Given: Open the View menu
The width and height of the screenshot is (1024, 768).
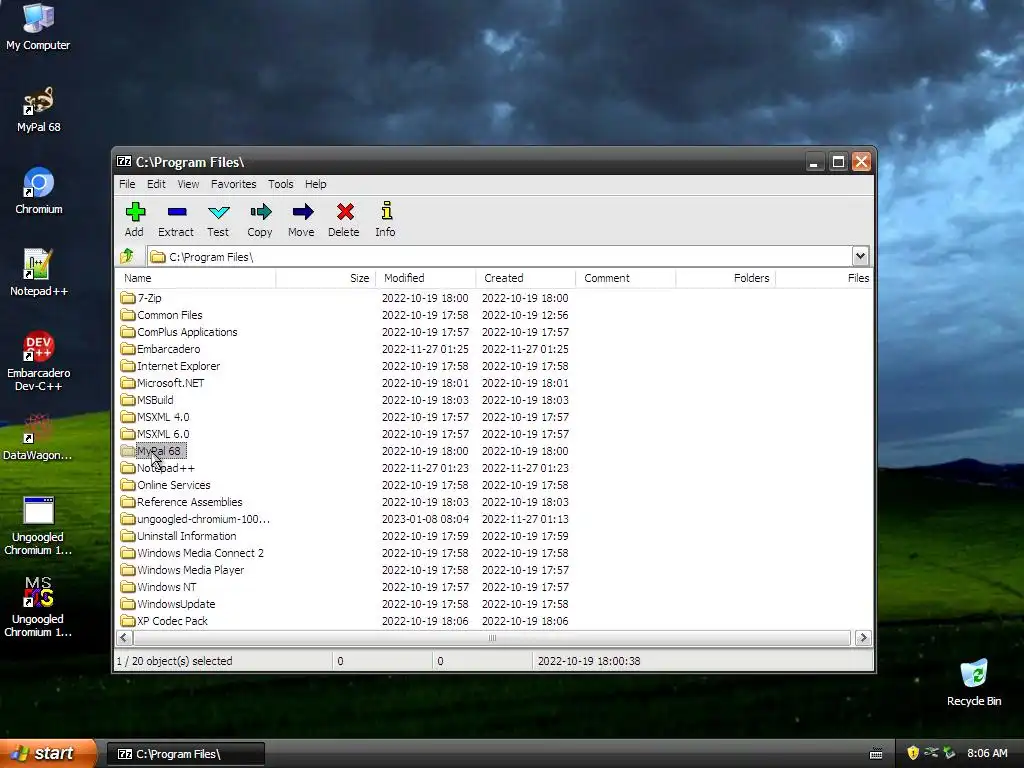Looking at the screenshot, I should (188, 184).
